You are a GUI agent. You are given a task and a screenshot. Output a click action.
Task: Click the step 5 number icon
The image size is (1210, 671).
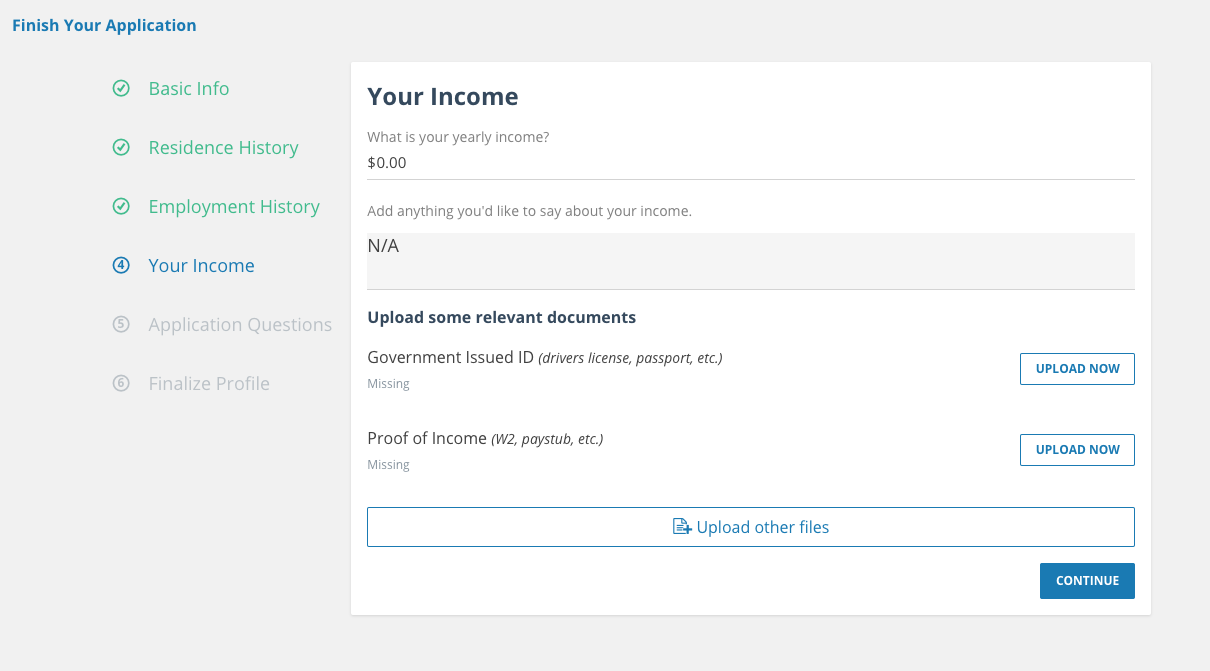[121, 325]
